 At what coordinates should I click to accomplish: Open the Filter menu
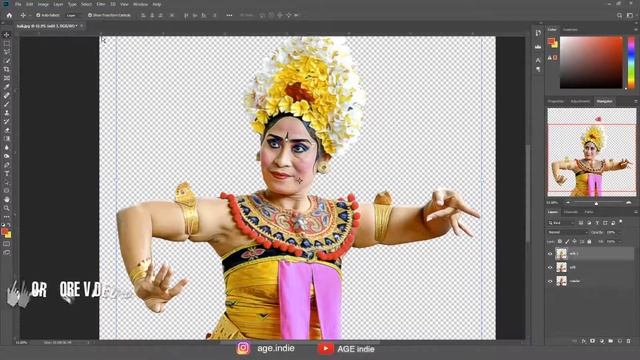pyautogui.click(x=101, y=4)
